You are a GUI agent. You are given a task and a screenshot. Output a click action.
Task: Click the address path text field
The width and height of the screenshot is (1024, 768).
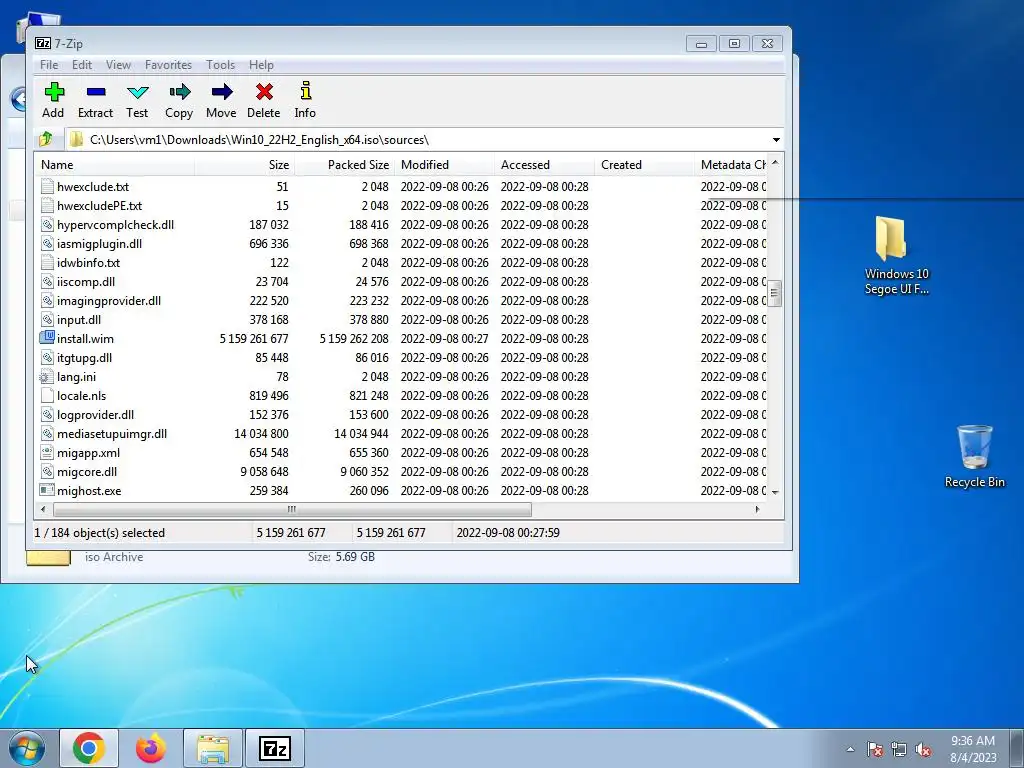[x=417, y=140]
